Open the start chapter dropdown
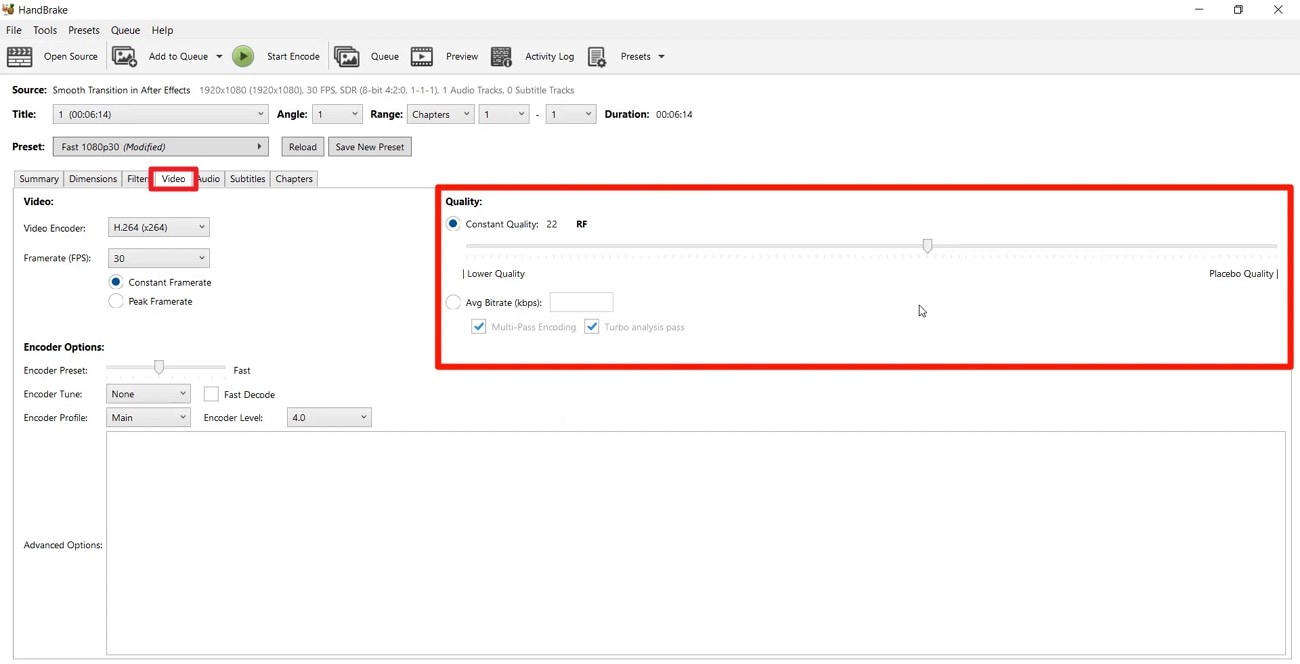Image resolution: width=1300 pixels, height=664 pixels. pyautogui.click(x=503, y=114)
